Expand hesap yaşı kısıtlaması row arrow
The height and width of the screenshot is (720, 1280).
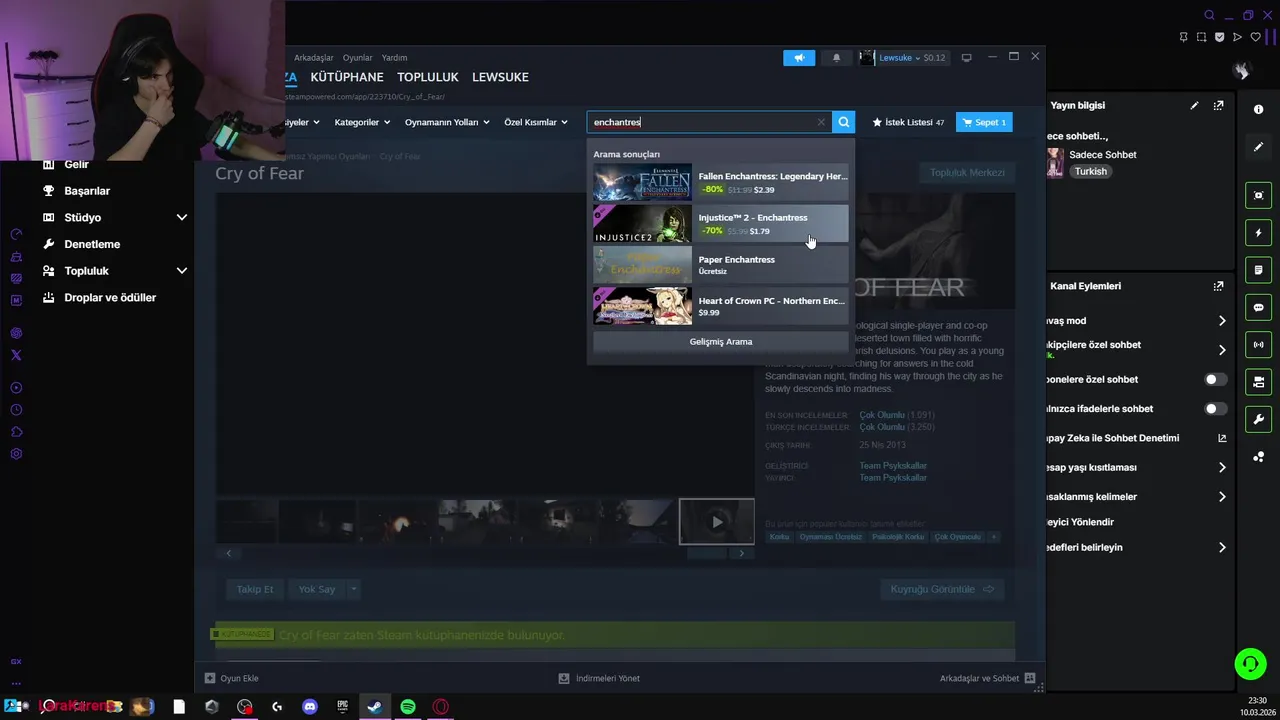(1222, 467)
